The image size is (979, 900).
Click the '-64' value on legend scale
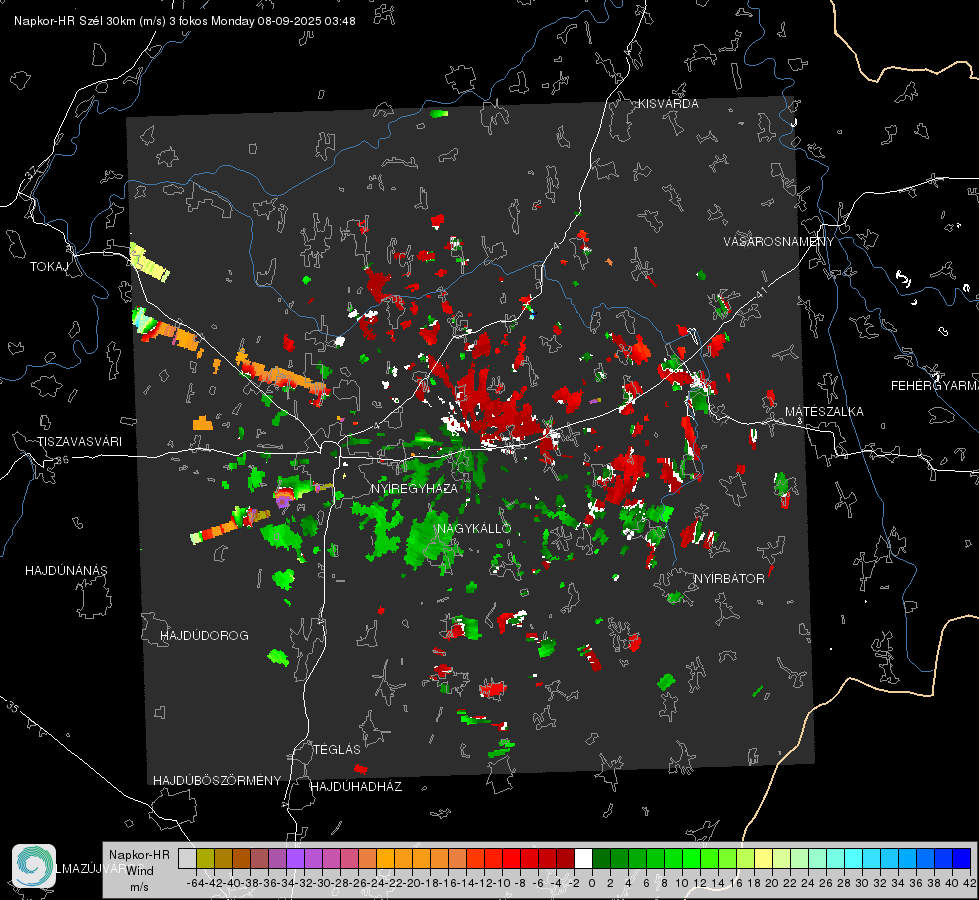coord(195,883)
